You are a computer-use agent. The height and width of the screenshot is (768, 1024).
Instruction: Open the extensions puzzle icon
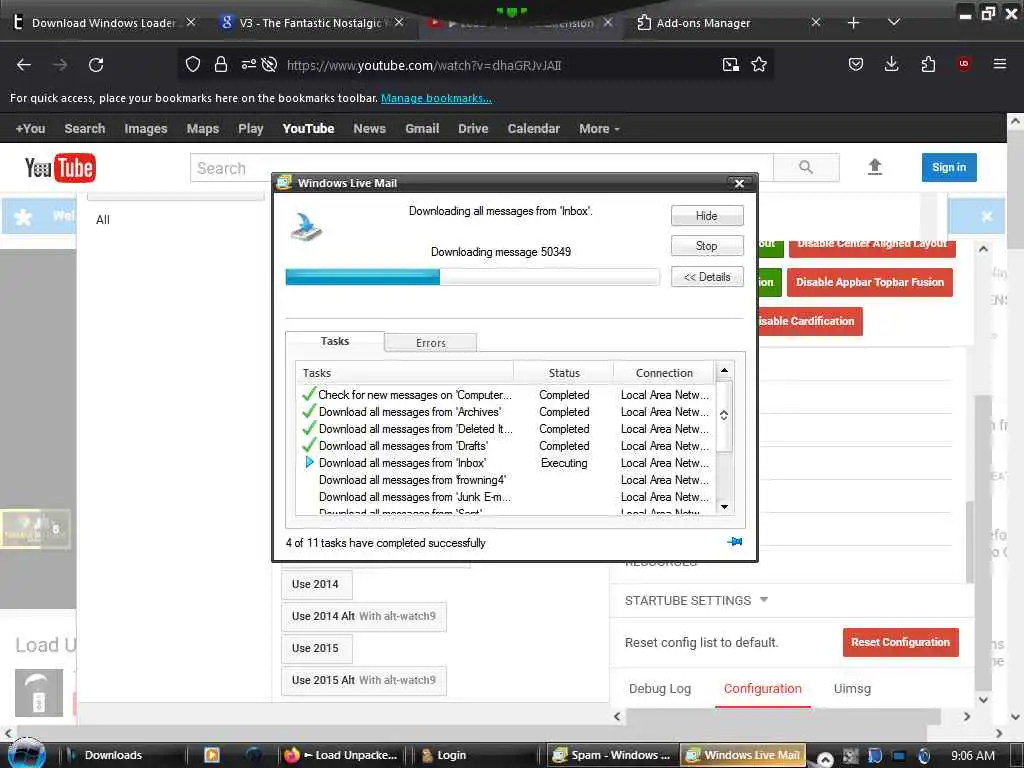pyautogui.click(x=928, y=64)
